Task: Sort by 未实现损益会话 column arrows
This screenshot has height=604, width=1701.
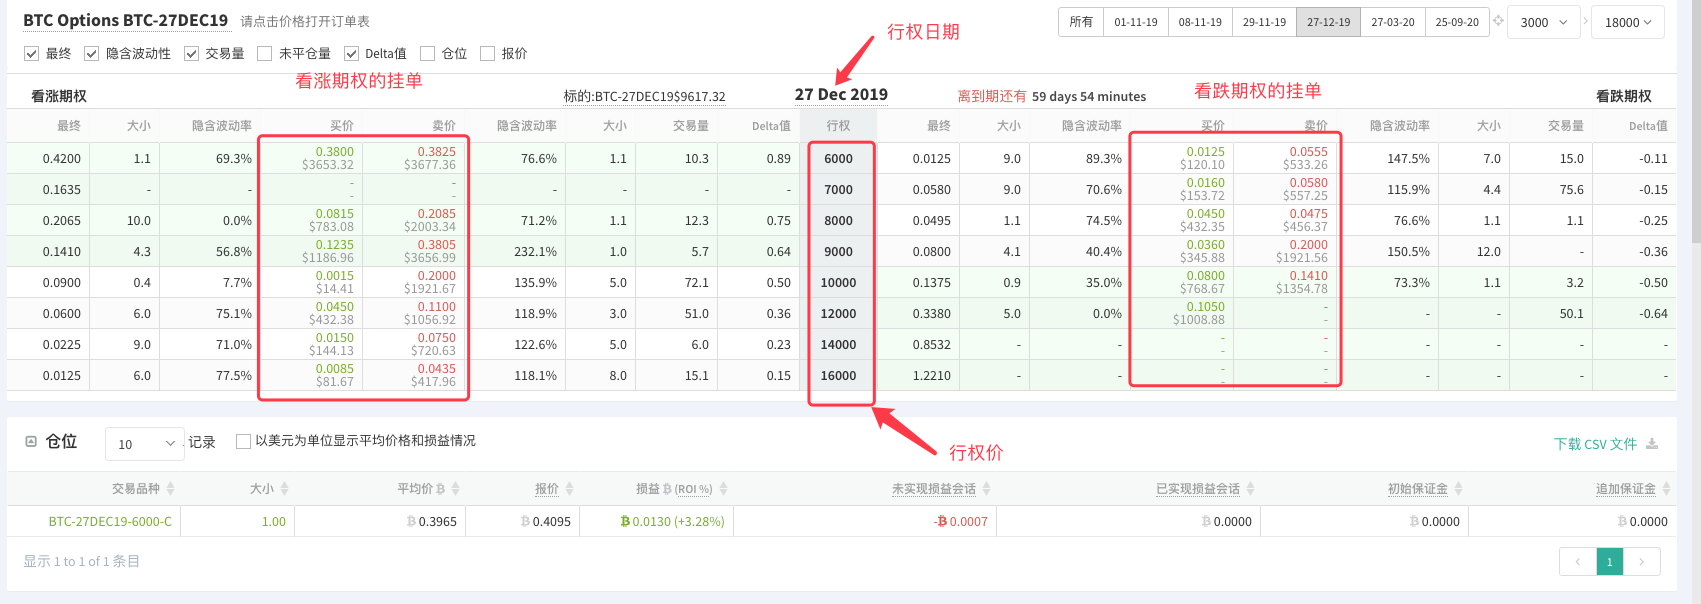Action: pos(986,489)
